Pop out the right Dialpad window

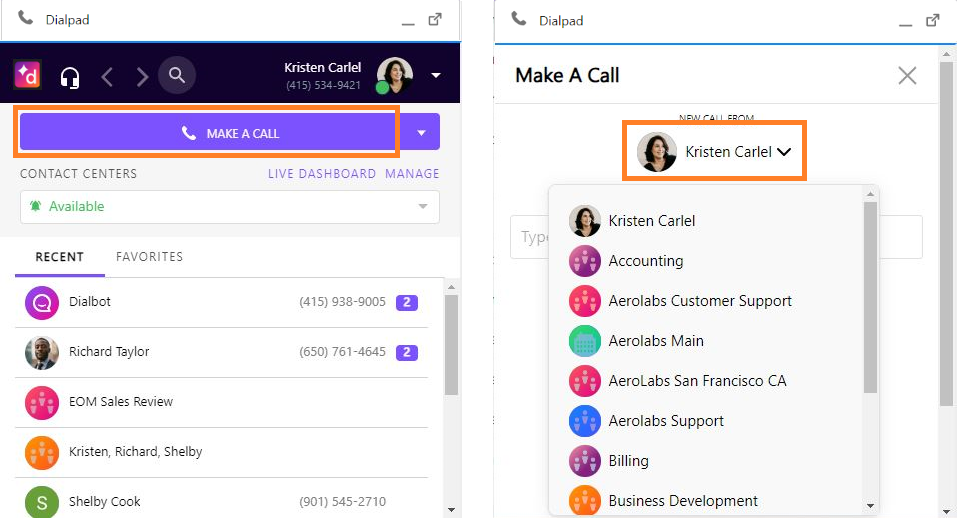pyautogui.click(x=933, y=20)
